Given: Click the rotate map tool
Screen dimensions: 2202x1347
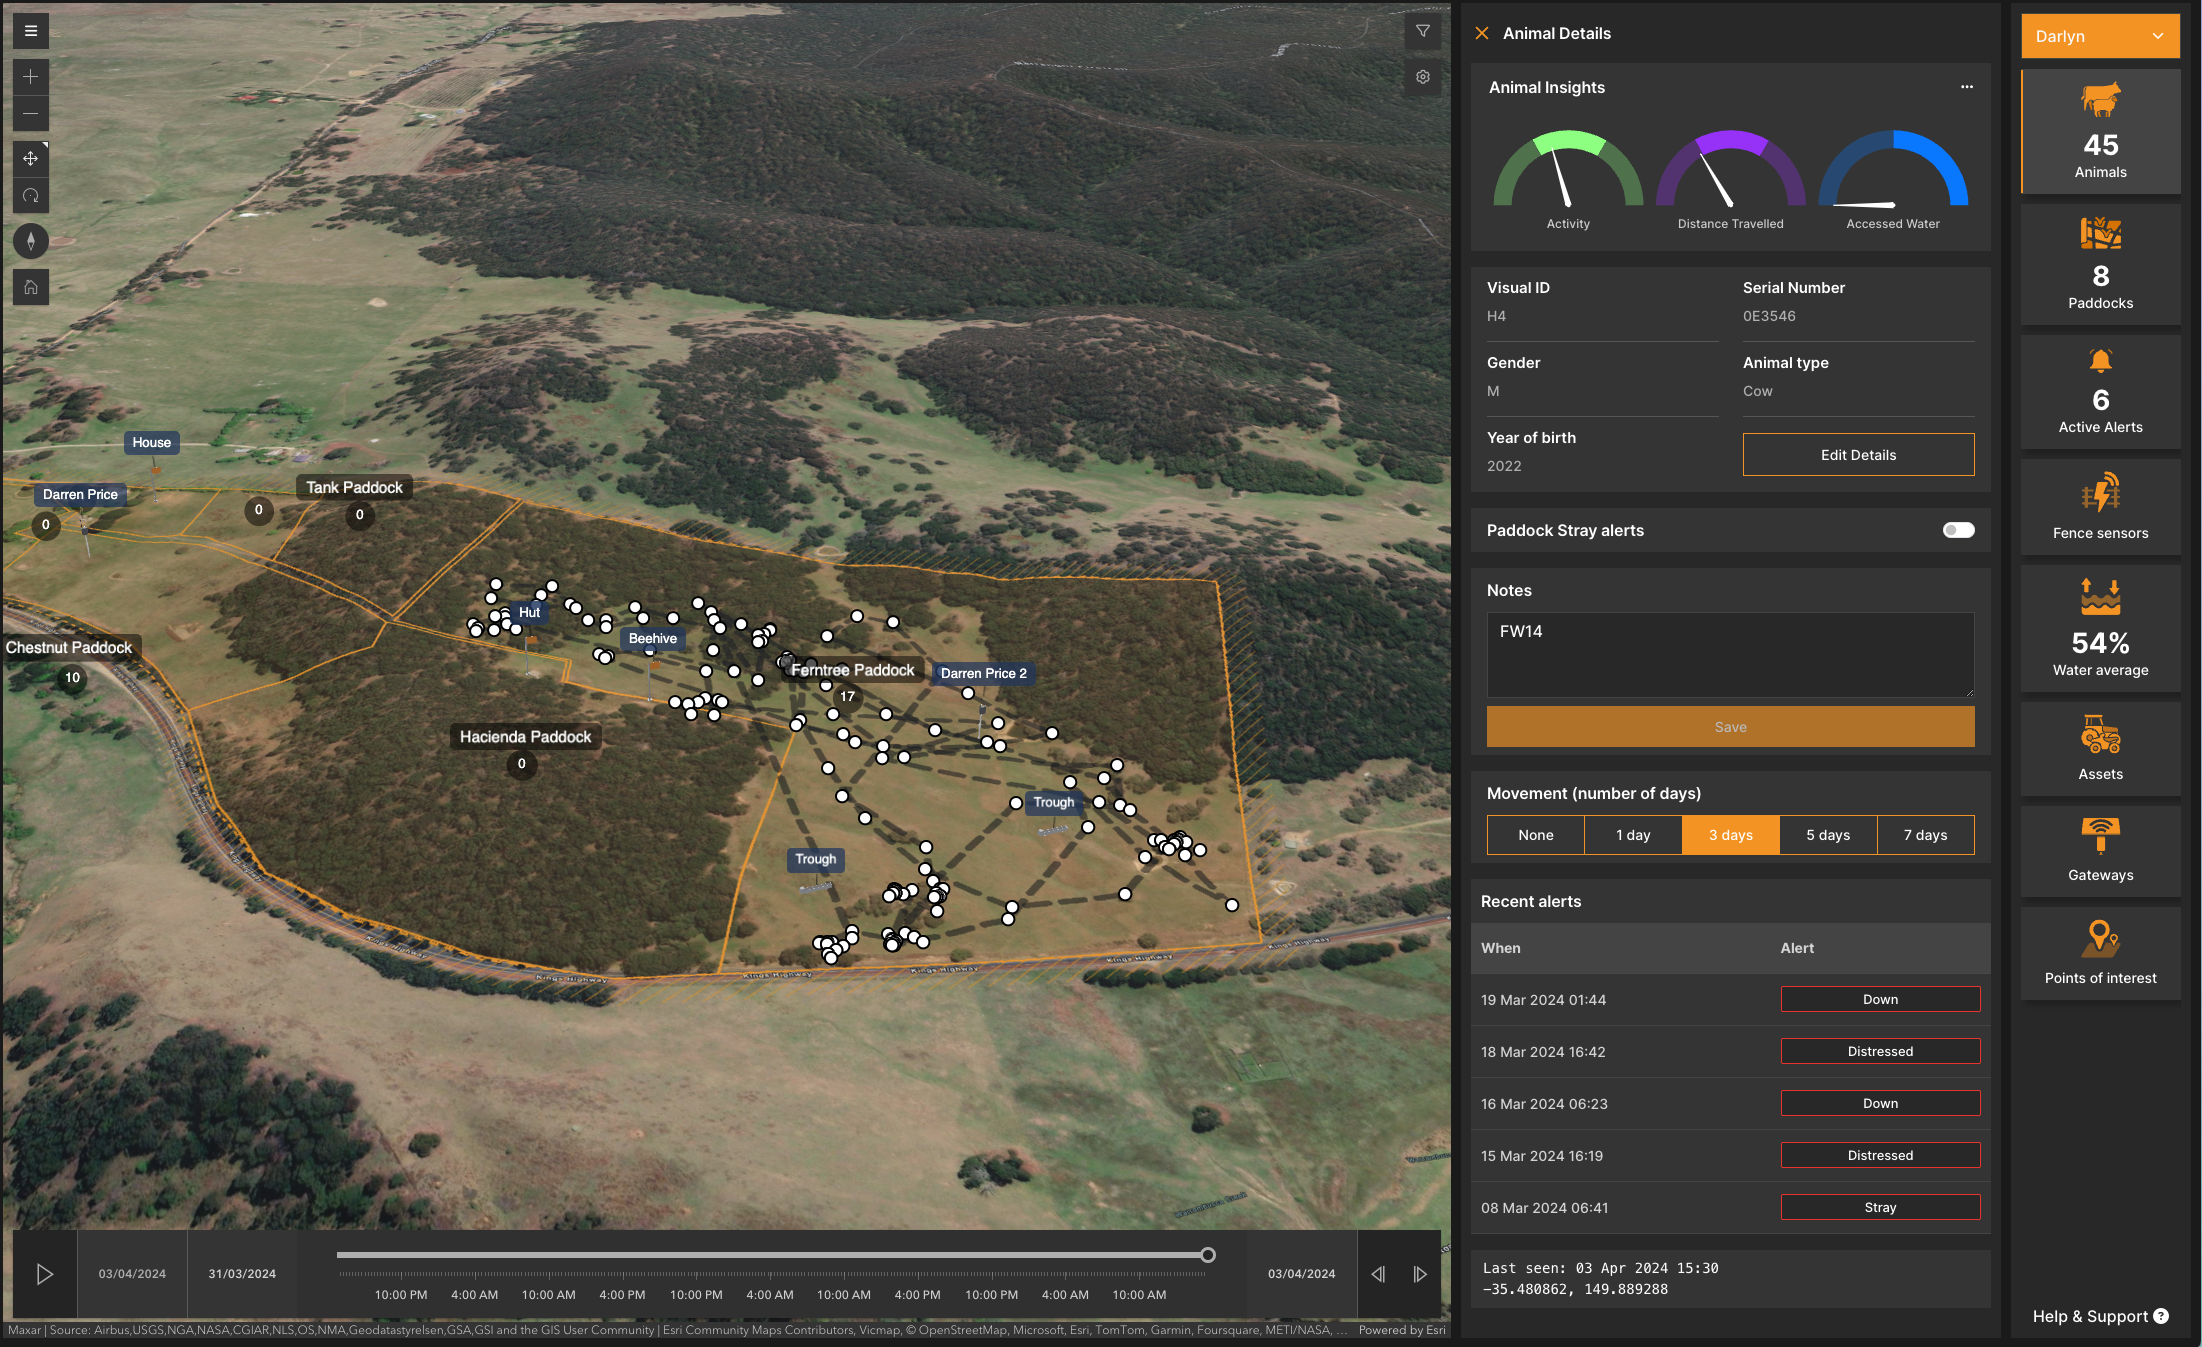Looking at the screenshot, I should click(31, 196).
